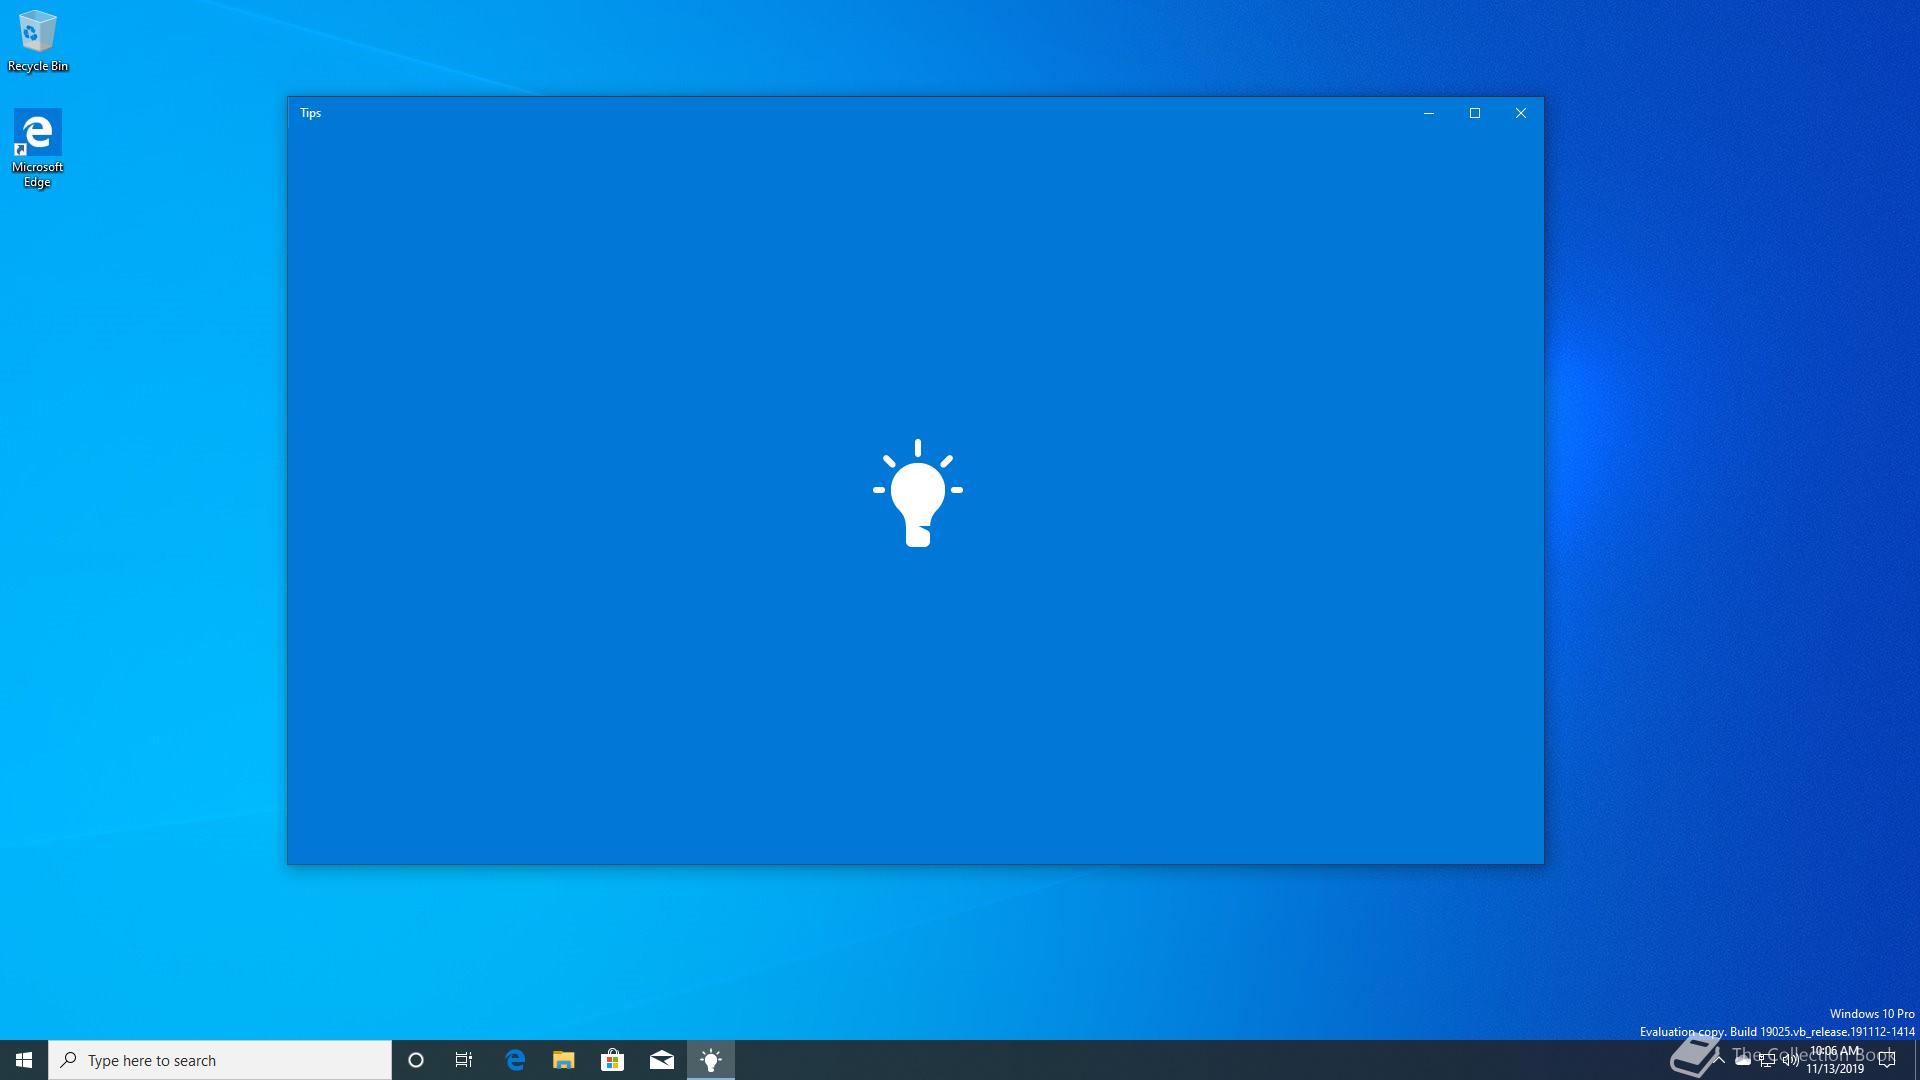Open File Explorer from taskbar

tap(564, 1060)
